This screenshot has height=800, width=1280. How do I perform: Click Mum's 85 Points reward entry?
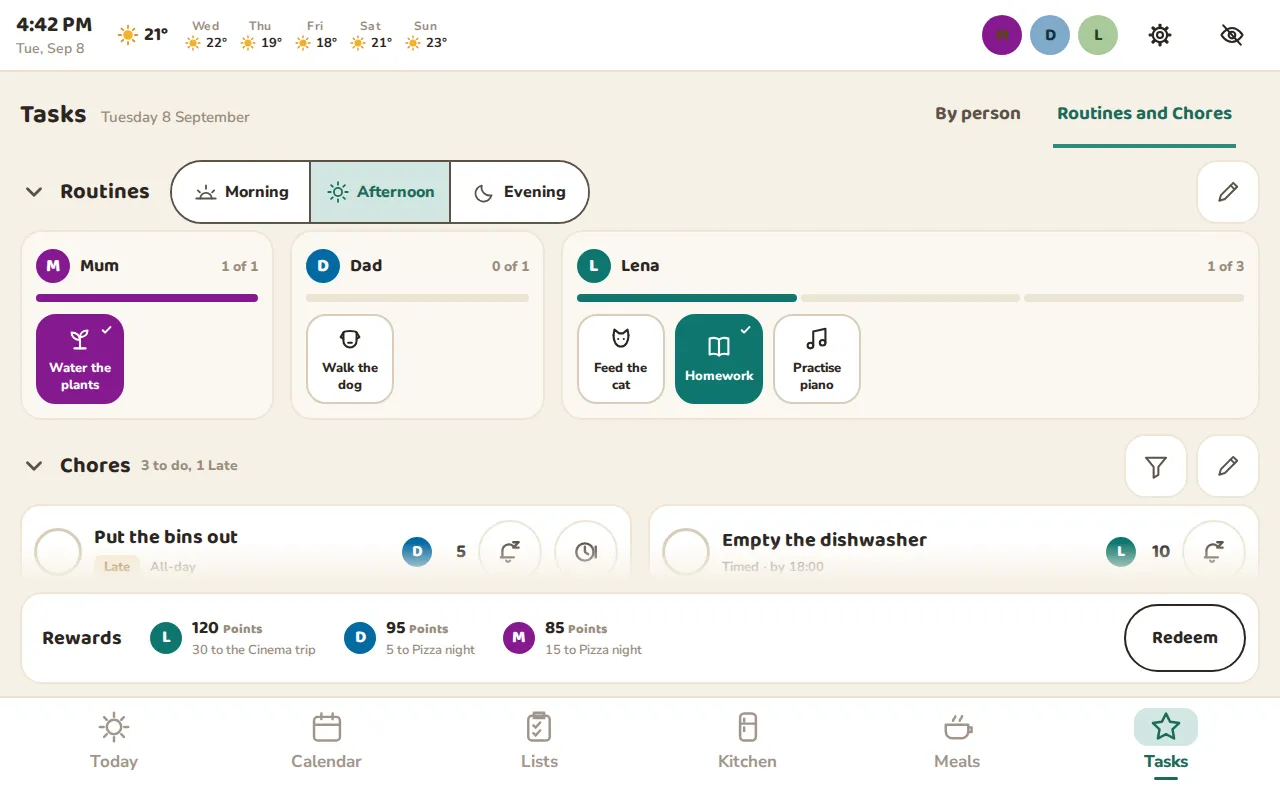point(573,638)
